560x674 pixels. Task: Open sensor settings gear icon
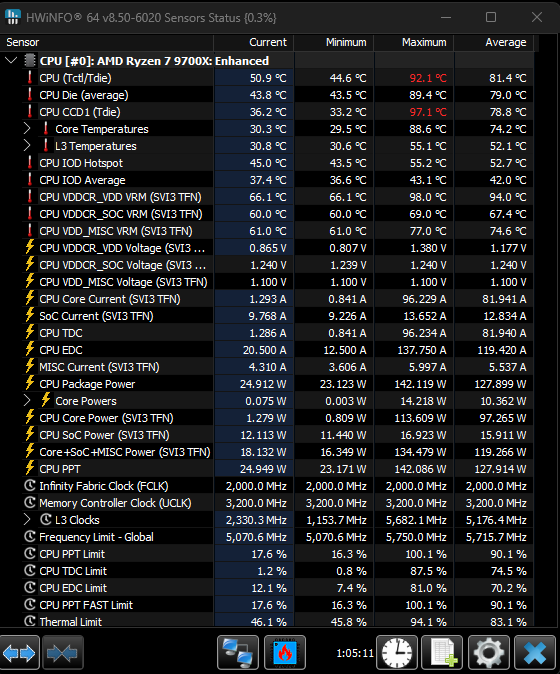click(489, 653)
